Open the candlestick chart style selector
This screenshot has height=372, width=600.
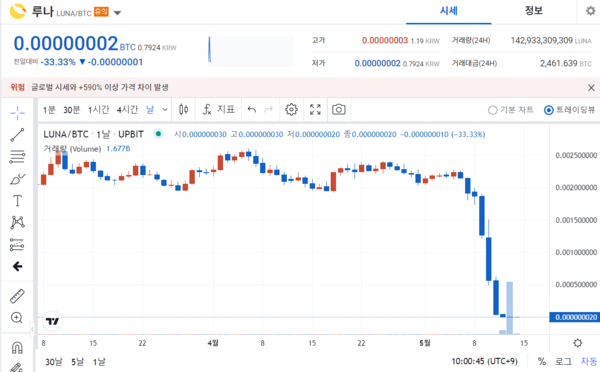coord(184,110)
